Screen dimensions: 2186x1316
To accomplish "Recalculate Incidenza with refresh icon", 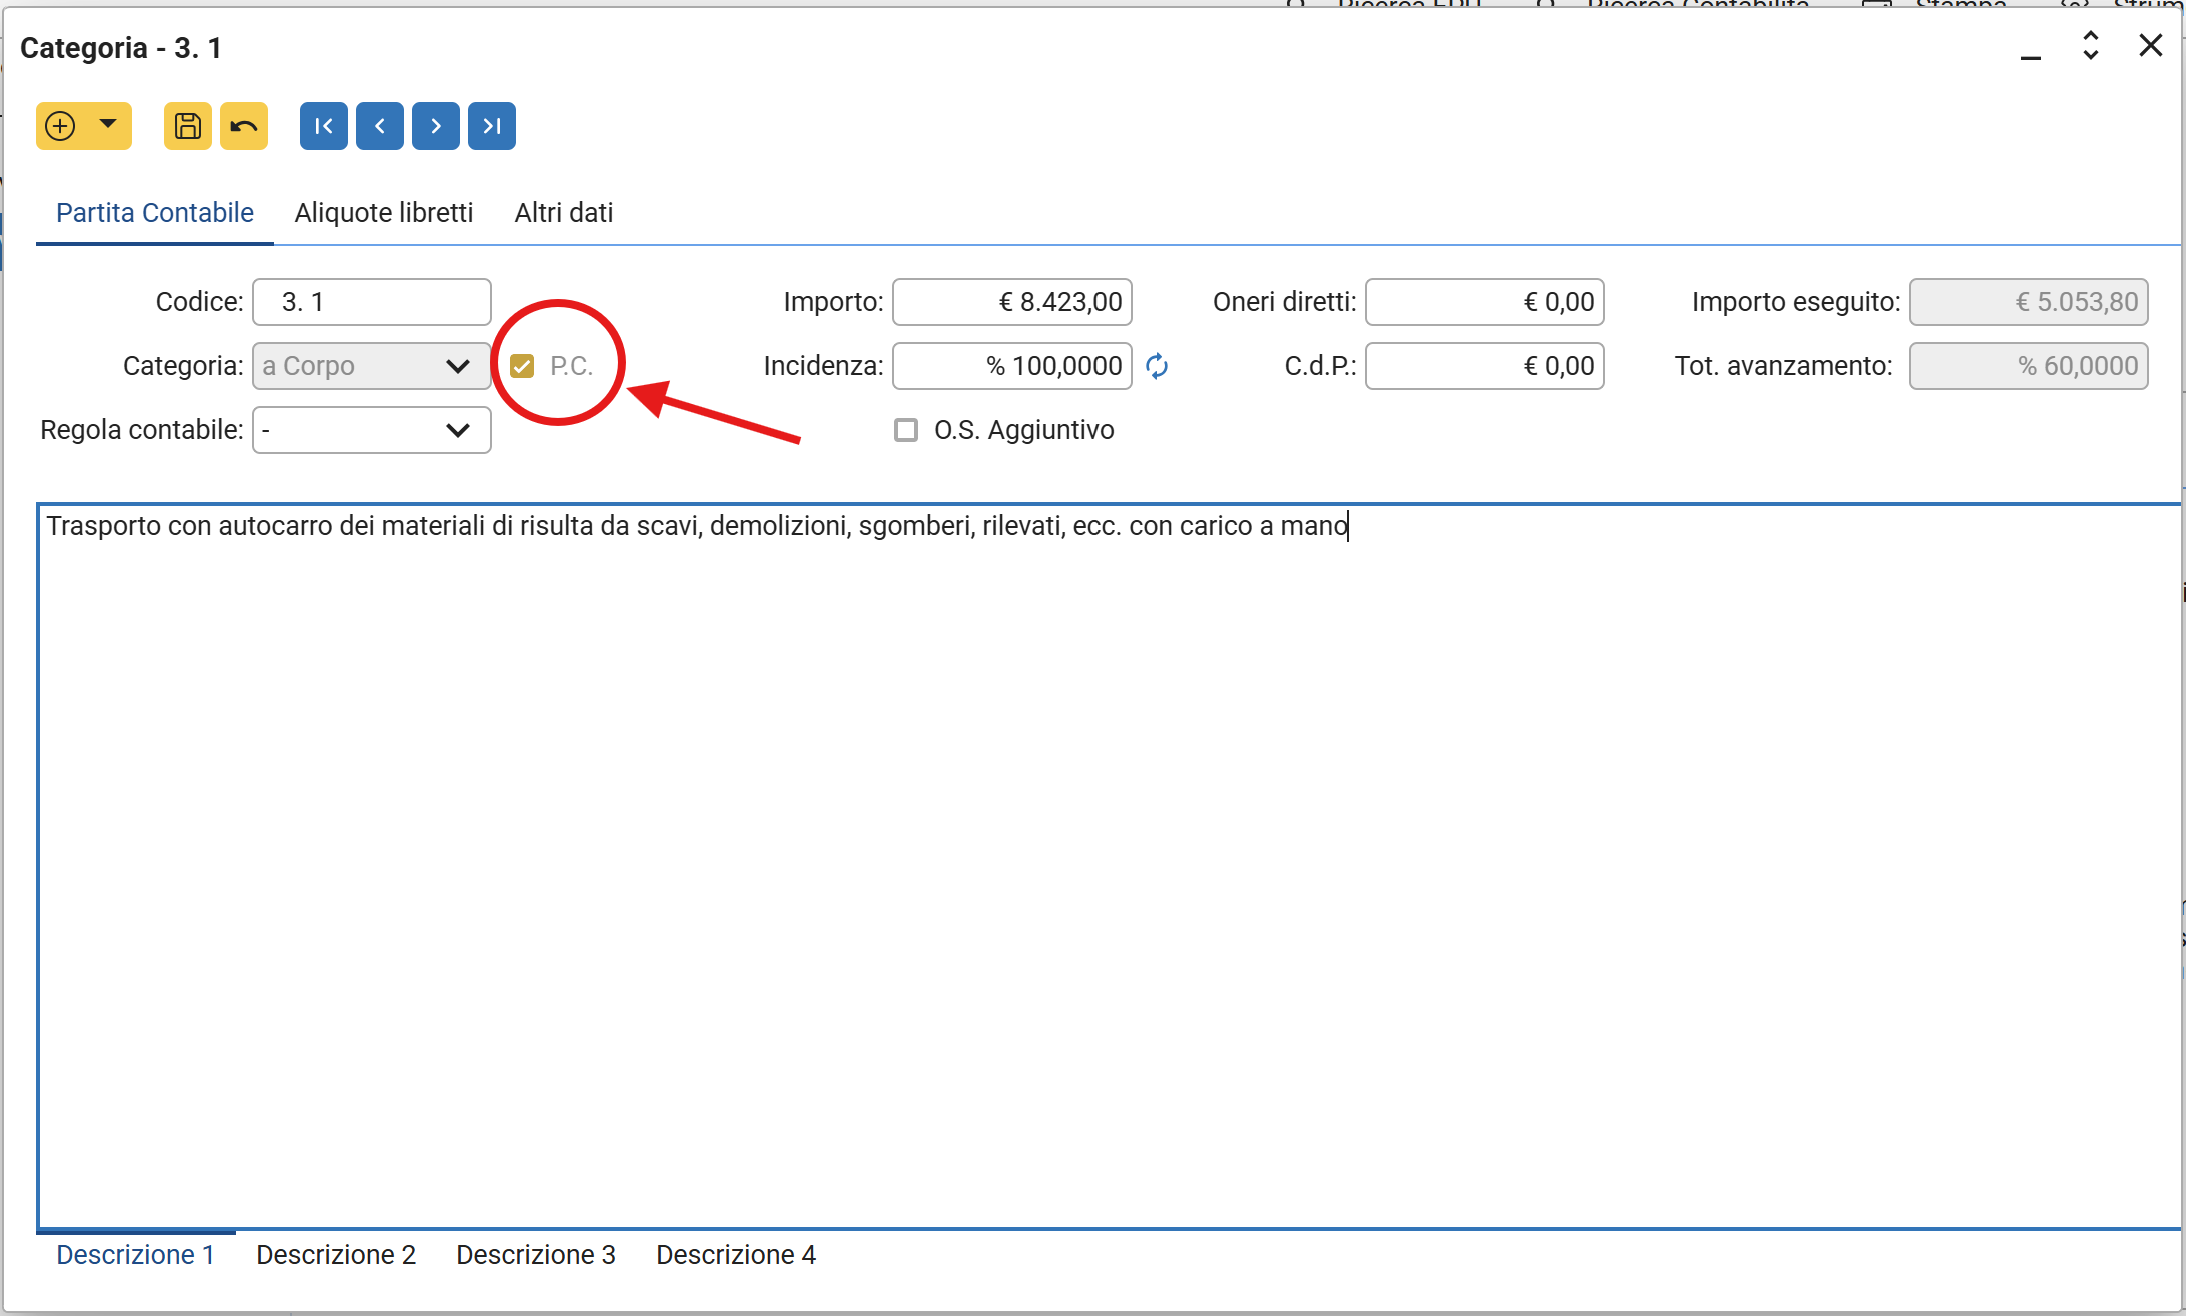I will [x=1157, y=366].
